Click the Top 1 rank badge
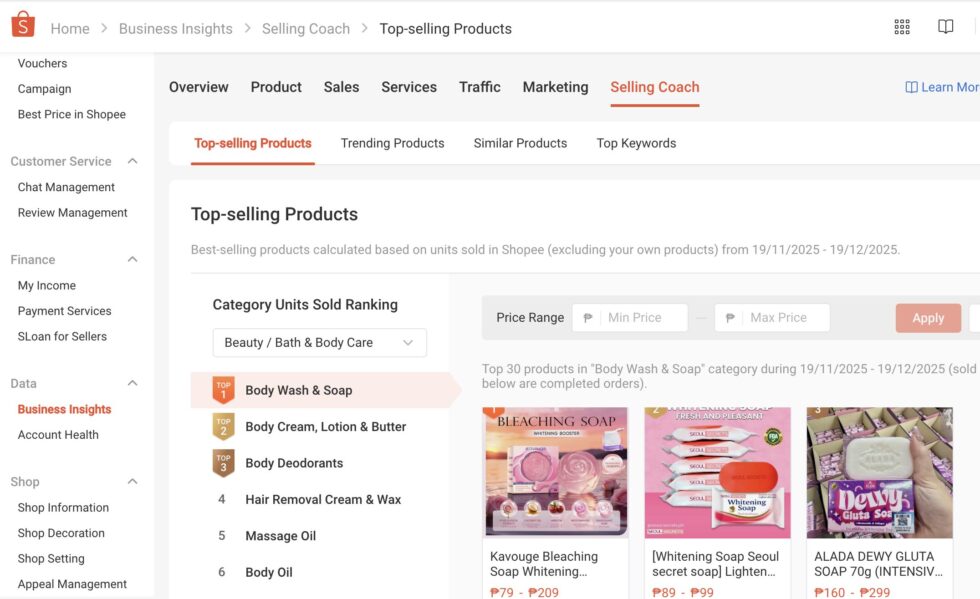The width and height of the screenshot is (980, 599). tap(223, 390)
